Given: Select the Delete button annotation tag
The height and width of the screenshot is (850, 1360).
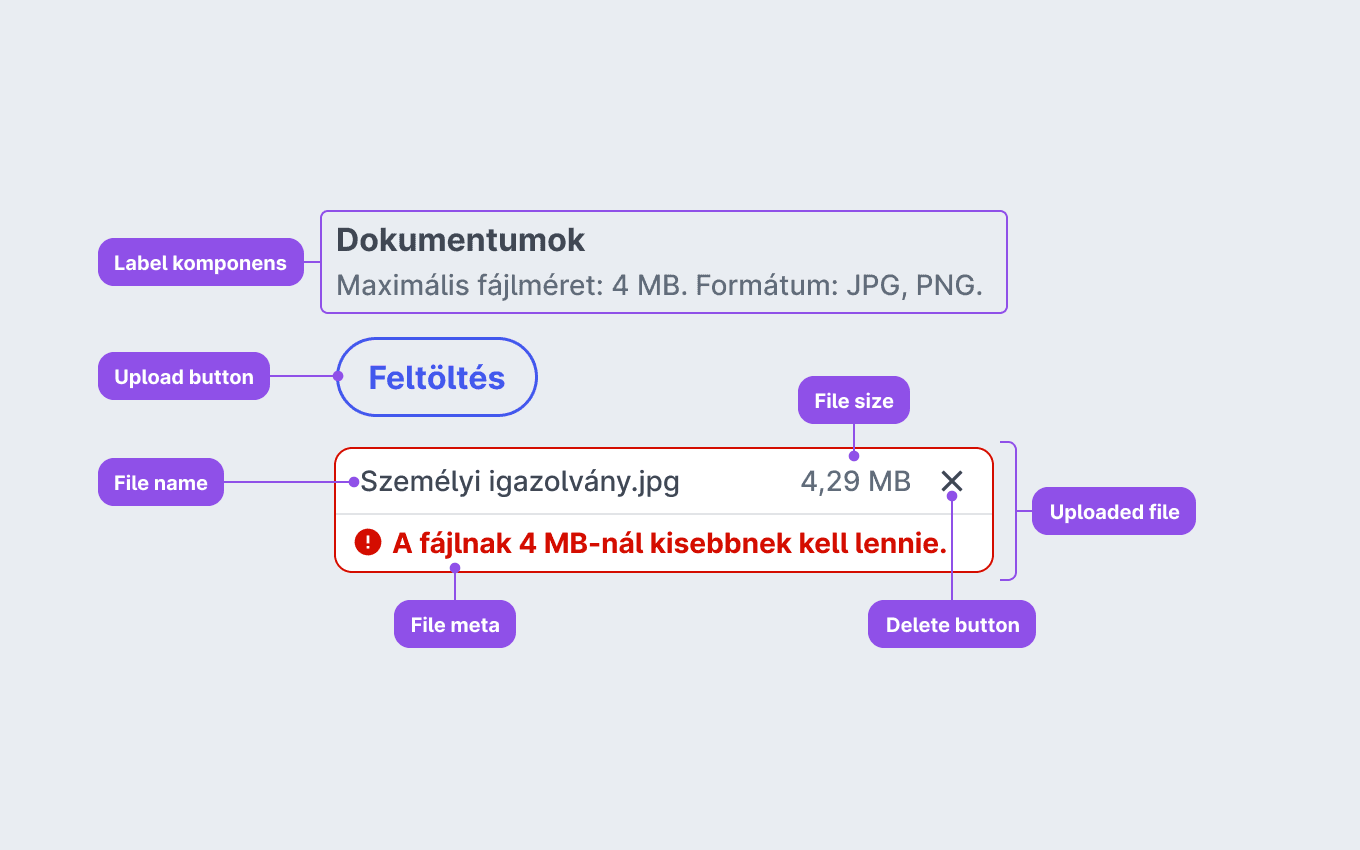Looking at the screenshot, I should [952, 624].
